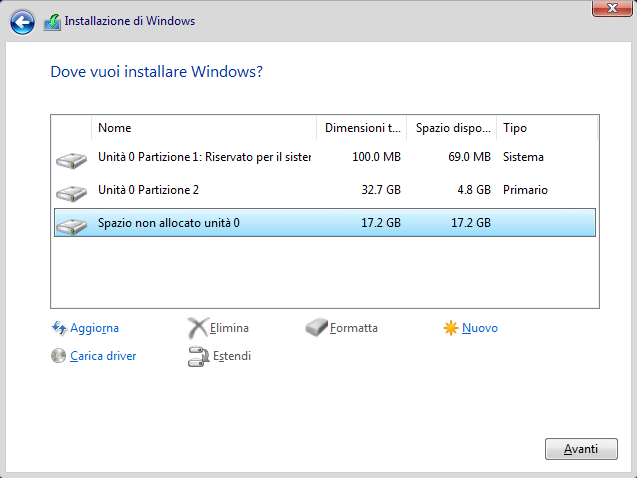Go back using the blue arrow button
Viewport: 637px width, 478px height.
[x=22, y=22]
